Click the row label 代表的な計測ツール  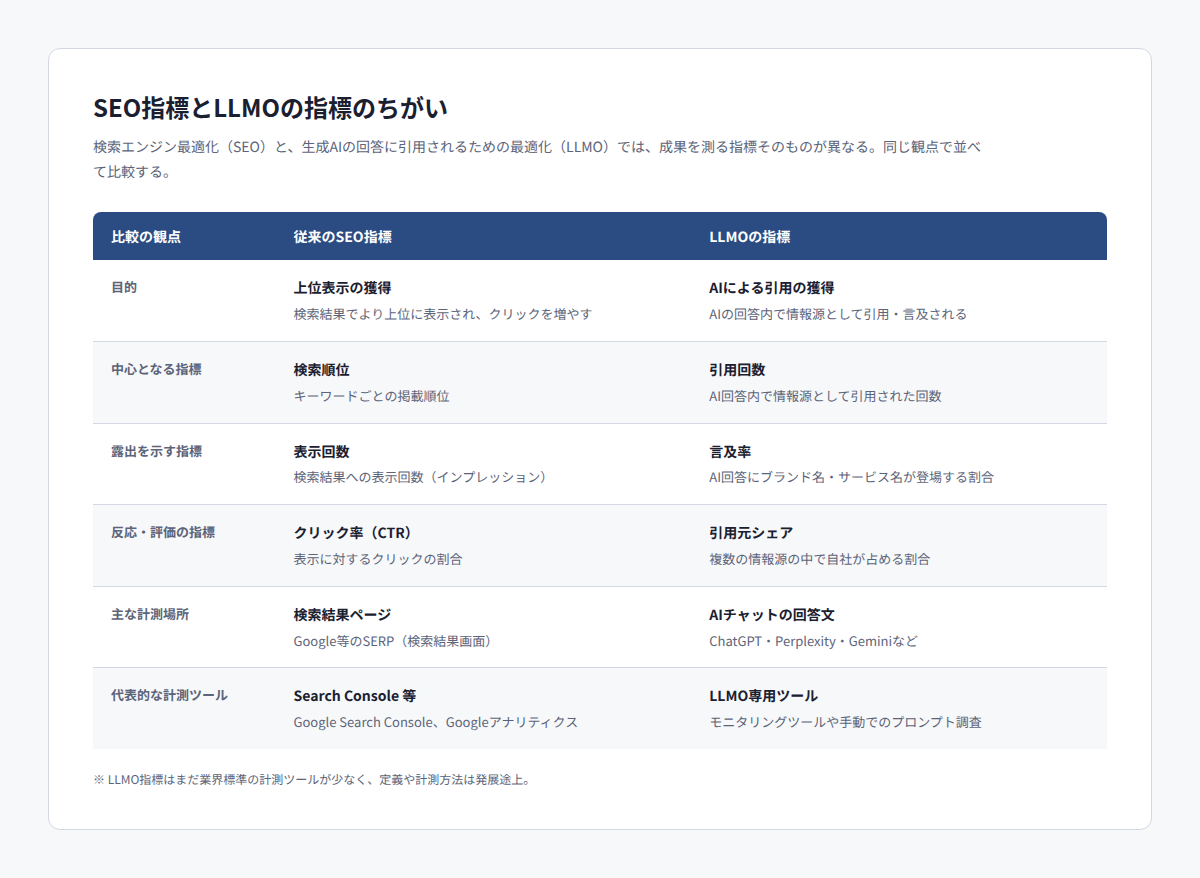[x=169, y=695]
